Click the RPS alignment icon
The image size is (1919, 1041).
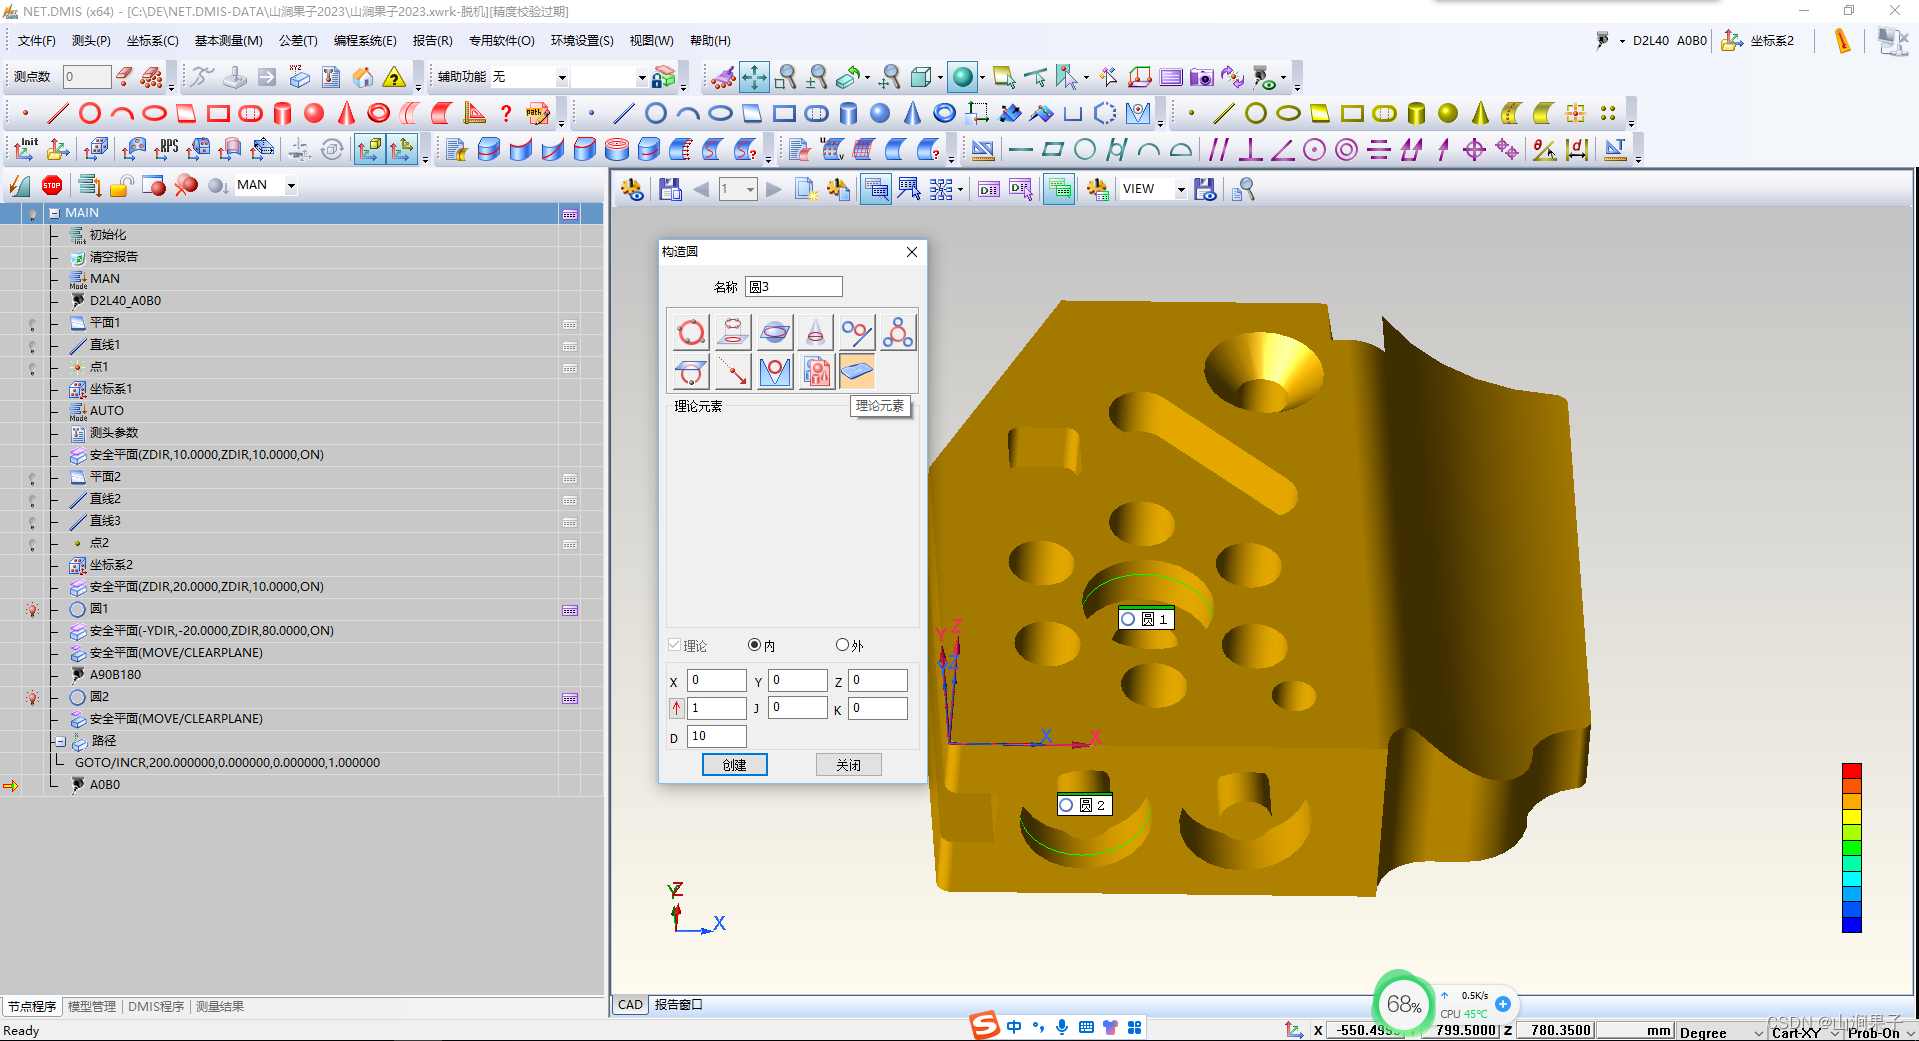pos(166,149)
